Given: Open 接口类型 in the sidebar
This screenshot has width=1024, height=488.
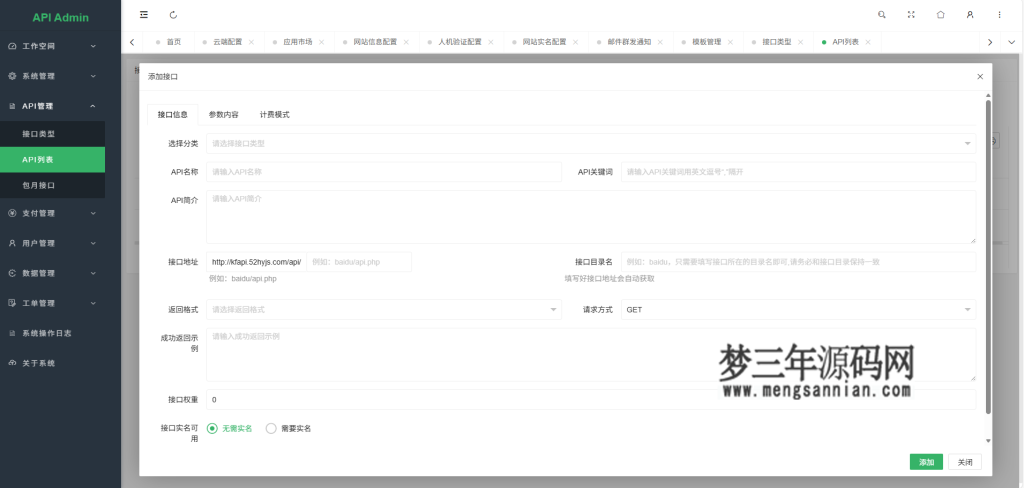Looking at the screenshot, I should (x=52, y=134).
